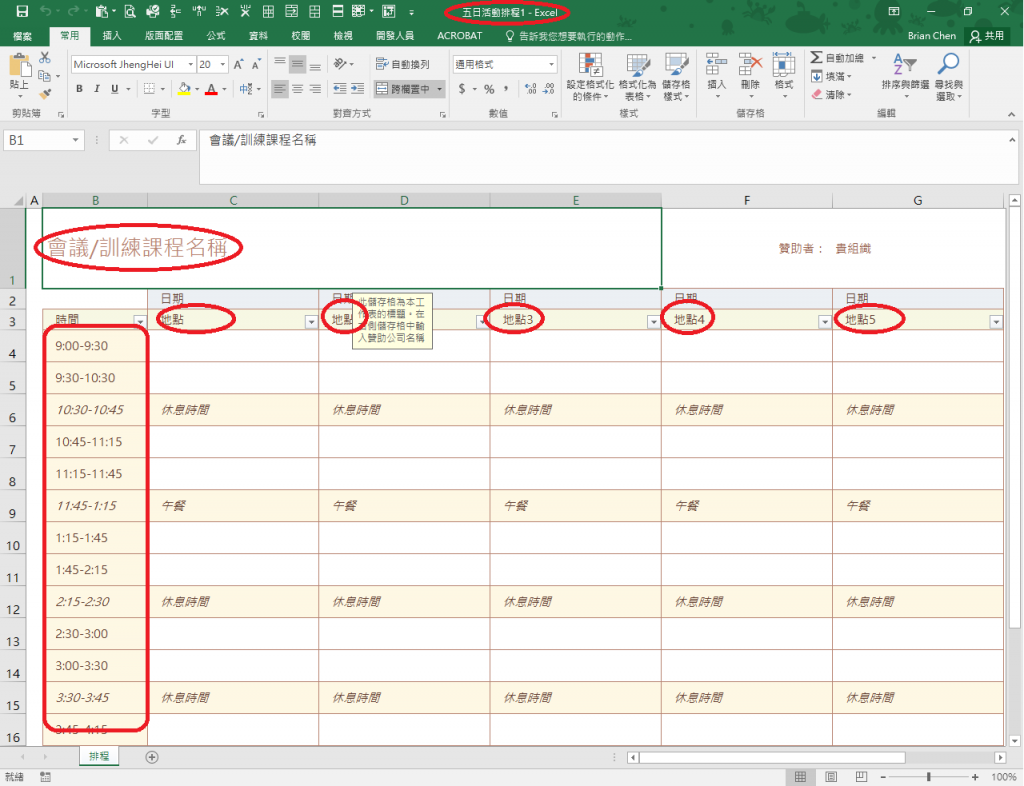Toggle Italic text formatting
The height and width of the screenshot is (786, 1024).
[x=97, y=89]
